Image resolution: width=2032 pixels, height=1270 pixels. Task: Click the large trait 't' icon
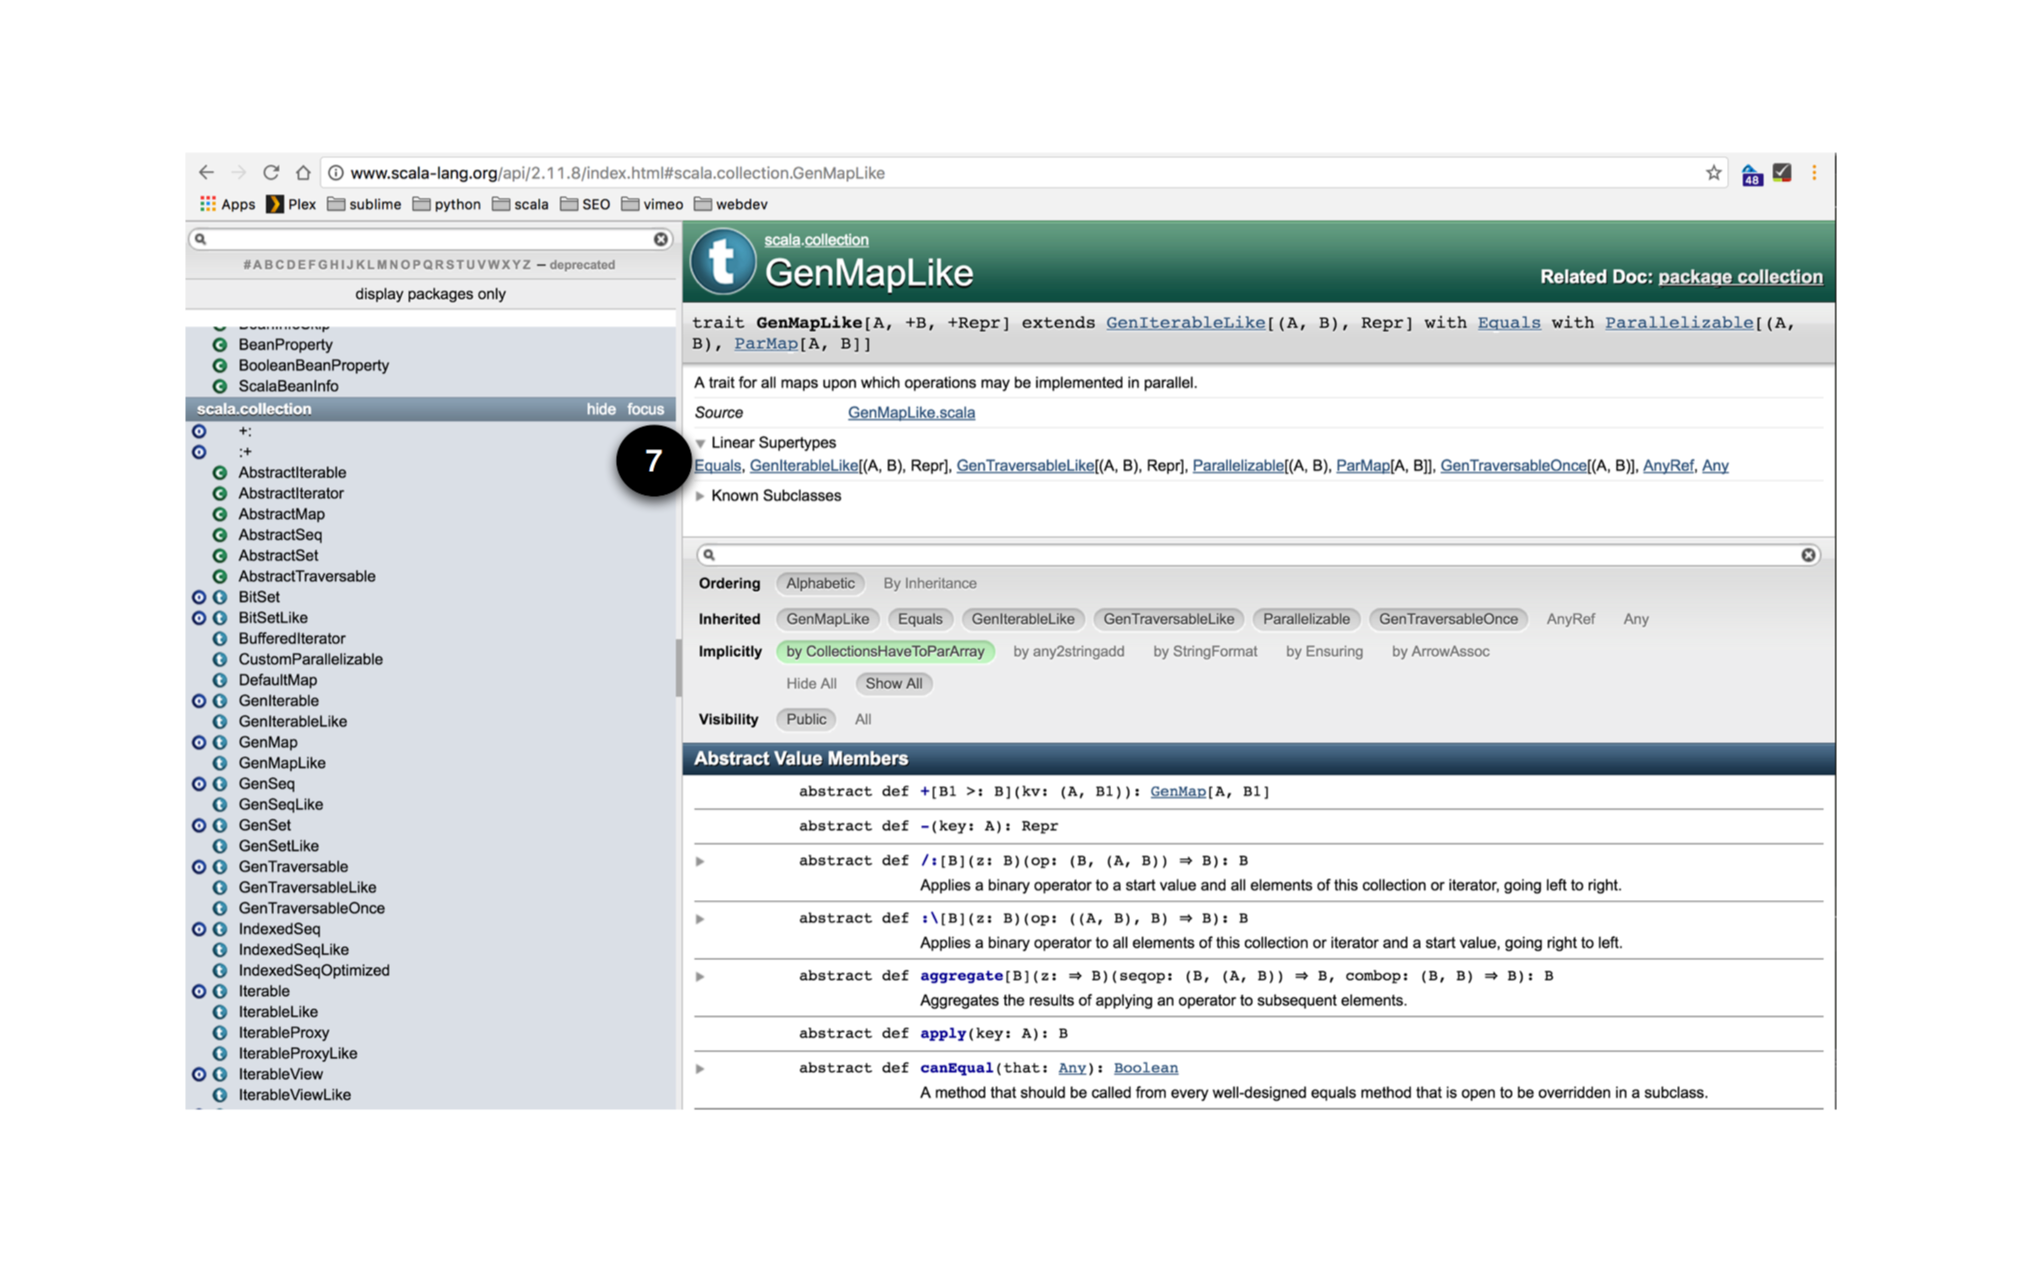pyautogui.click(x=723, y=262)
